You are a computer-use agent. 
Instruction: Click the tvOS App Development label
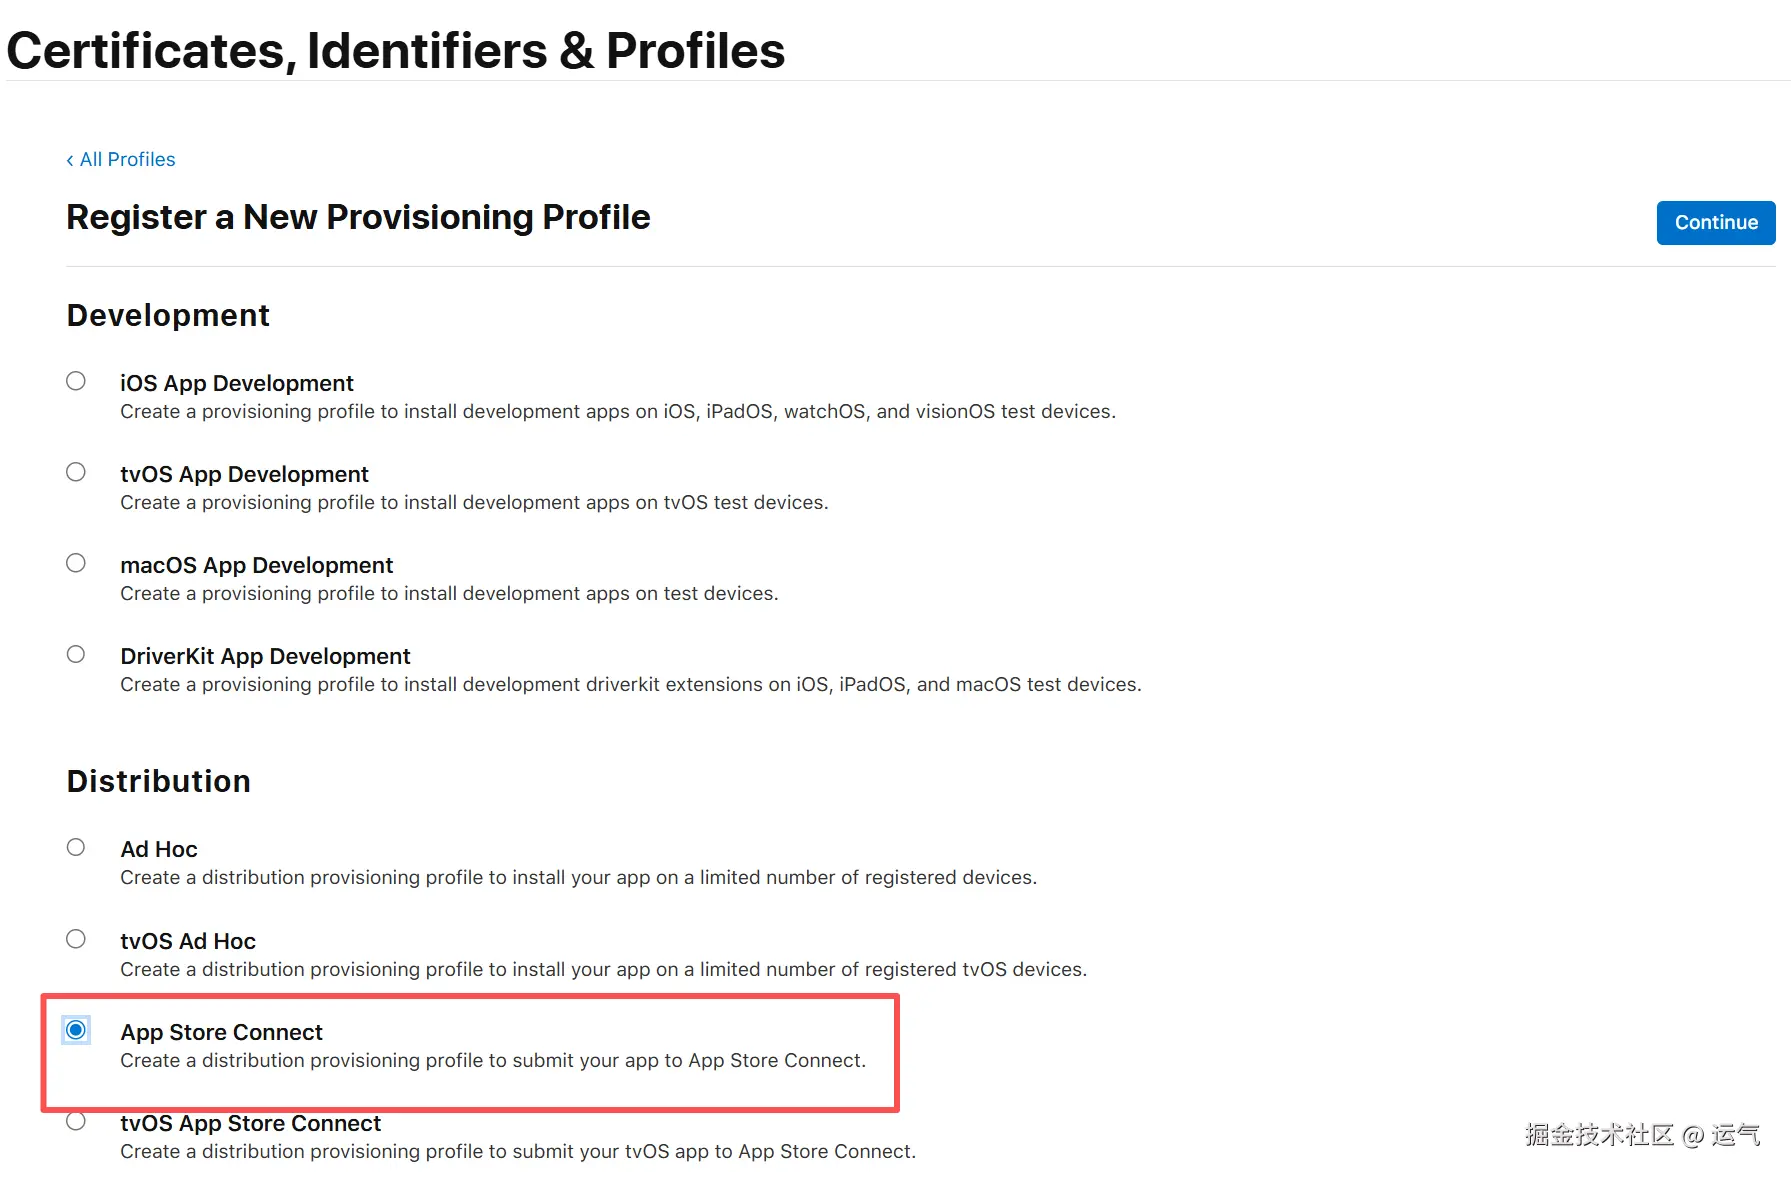[244, 475]
